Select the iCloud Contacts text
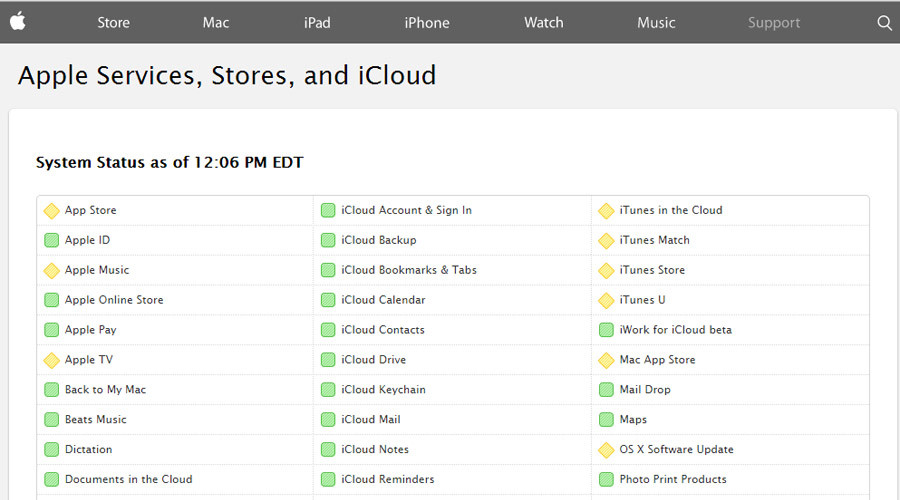Image resolution: width=900 pixels, height=500 pixels. pyautogui.click(x=383, y=330)
